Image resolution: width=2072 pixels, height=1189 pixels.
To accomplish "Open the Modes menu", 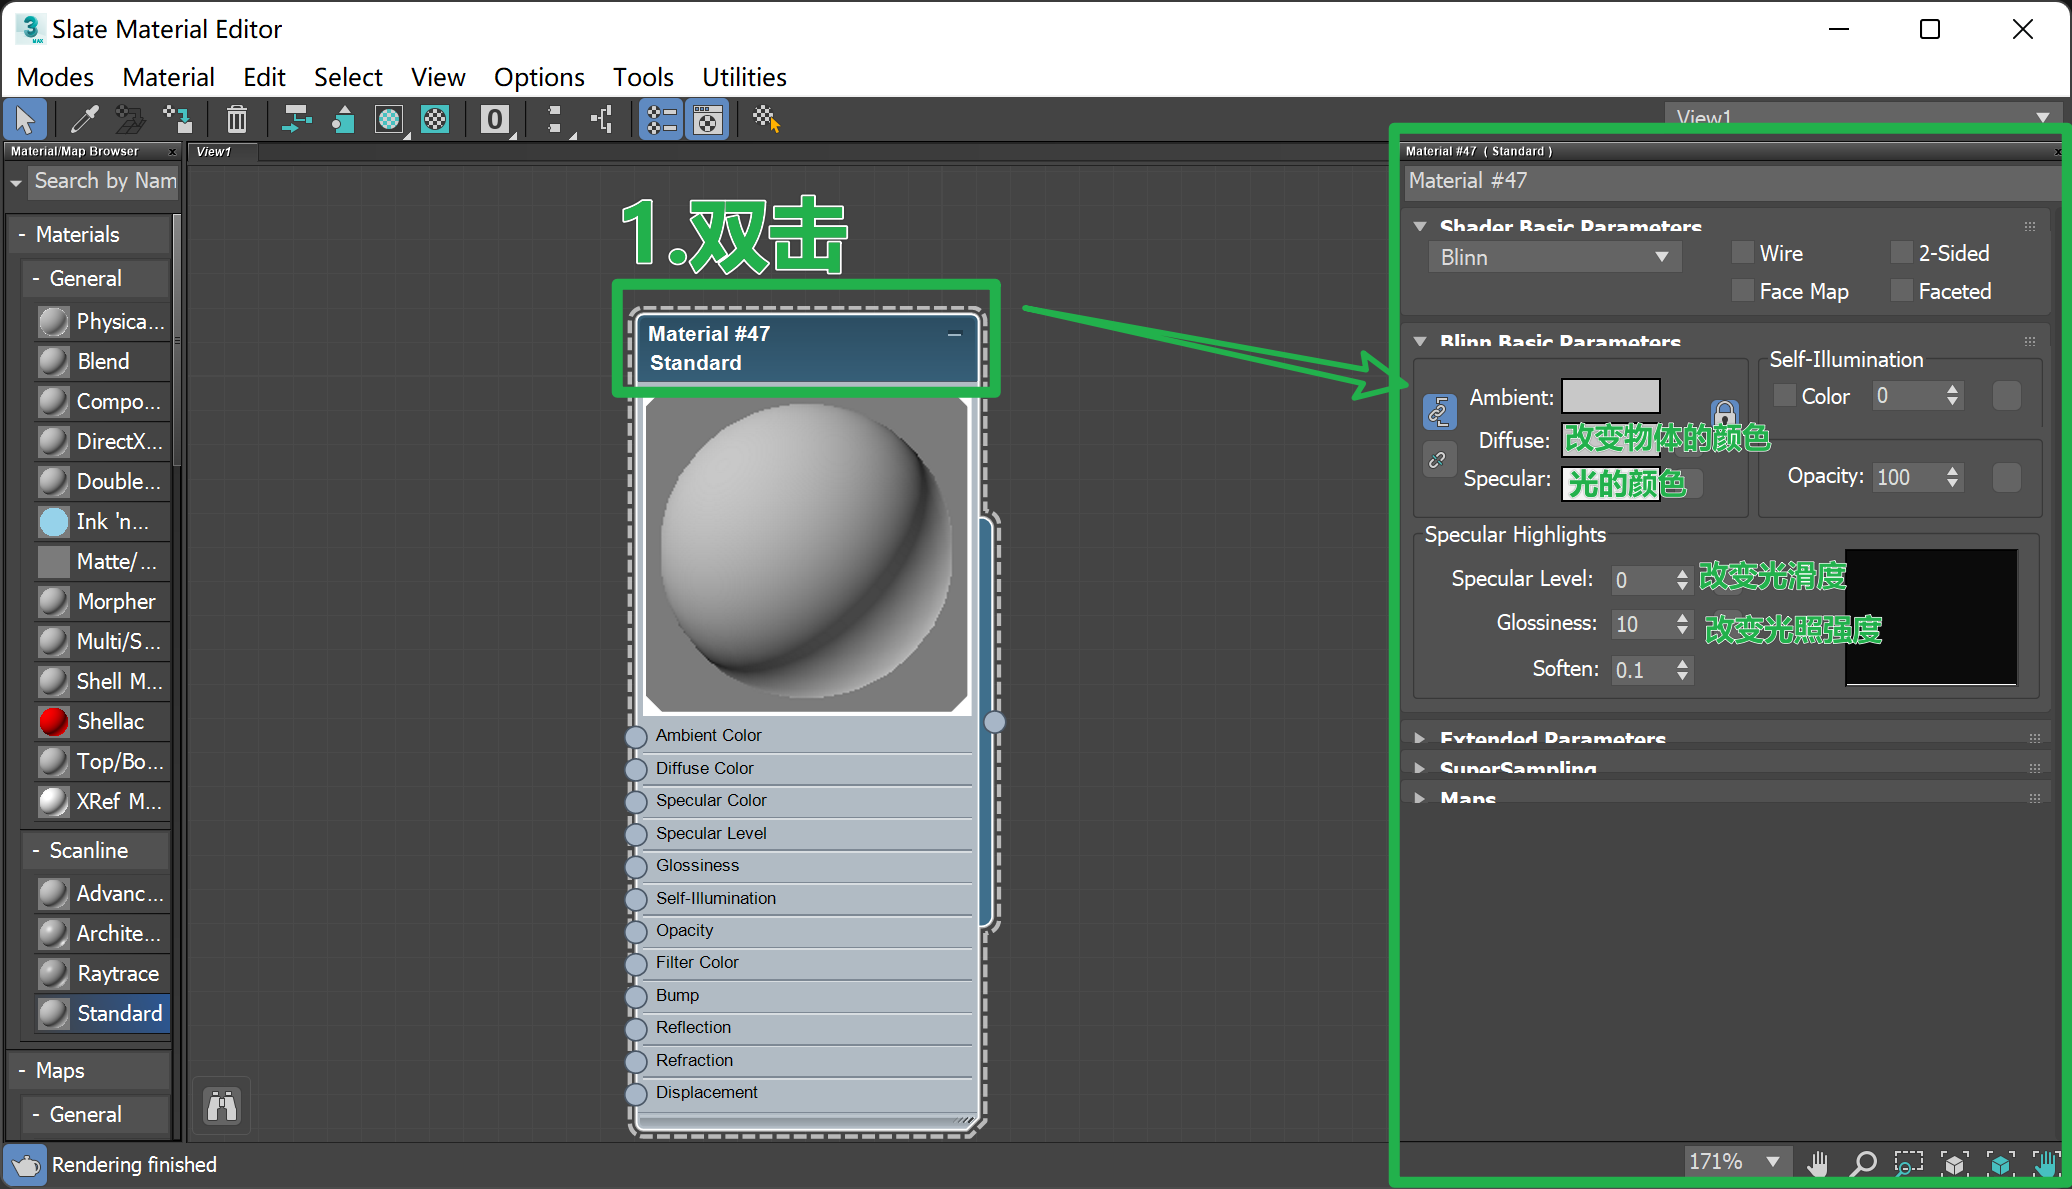I will (55, 77).
